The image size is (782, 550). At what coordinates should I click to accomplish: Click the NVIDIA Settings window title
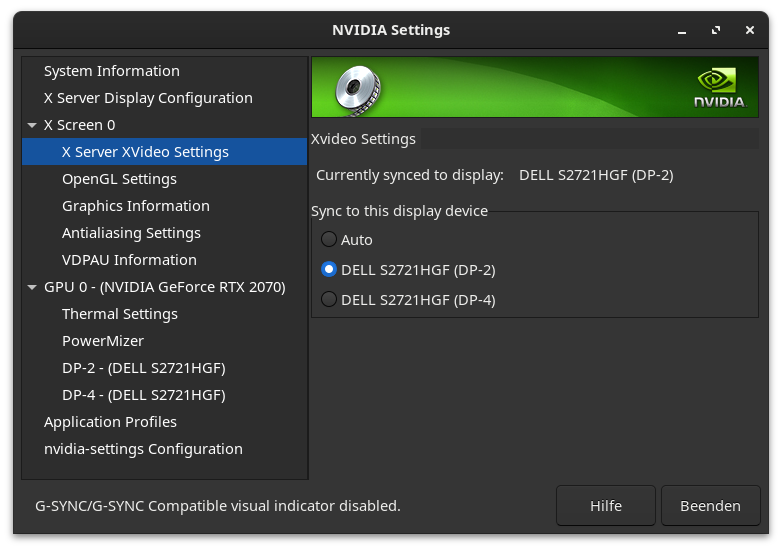click(x=391, y=30)
